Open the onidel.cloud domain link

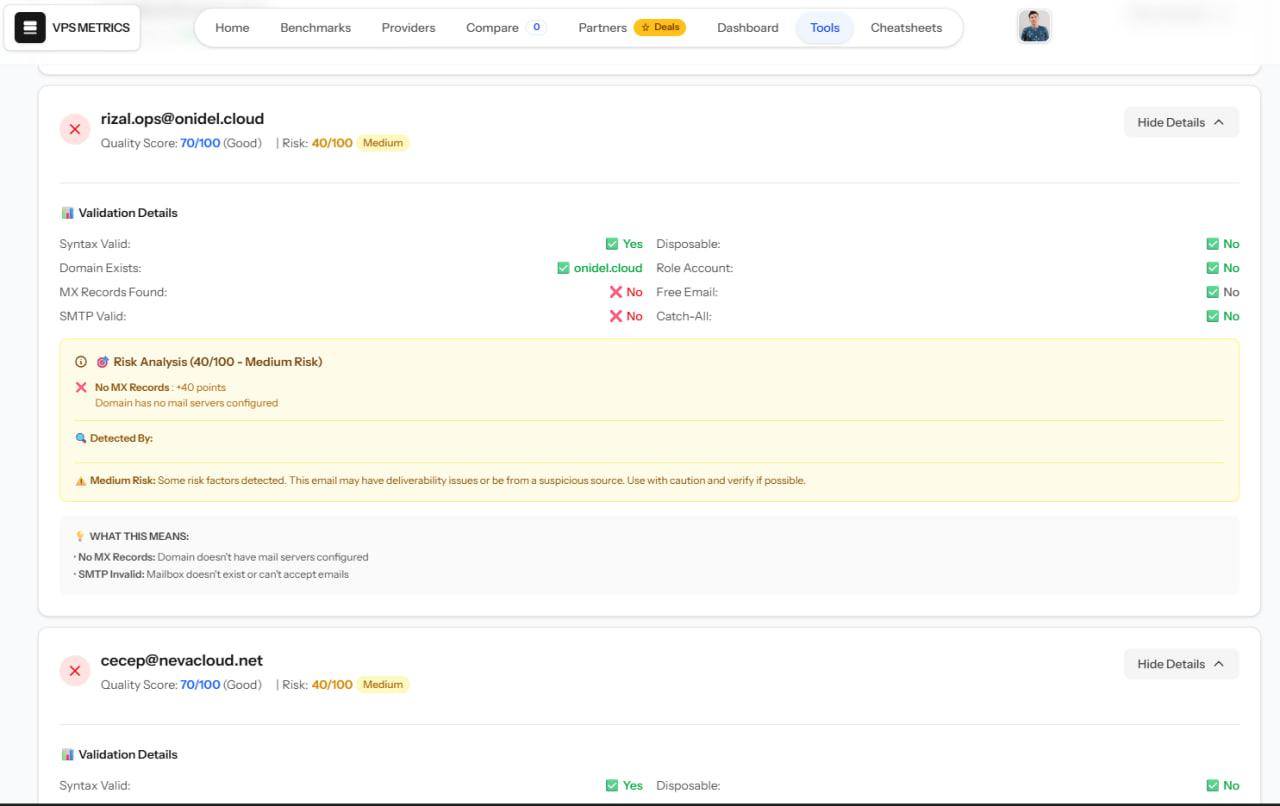(608, 268)
